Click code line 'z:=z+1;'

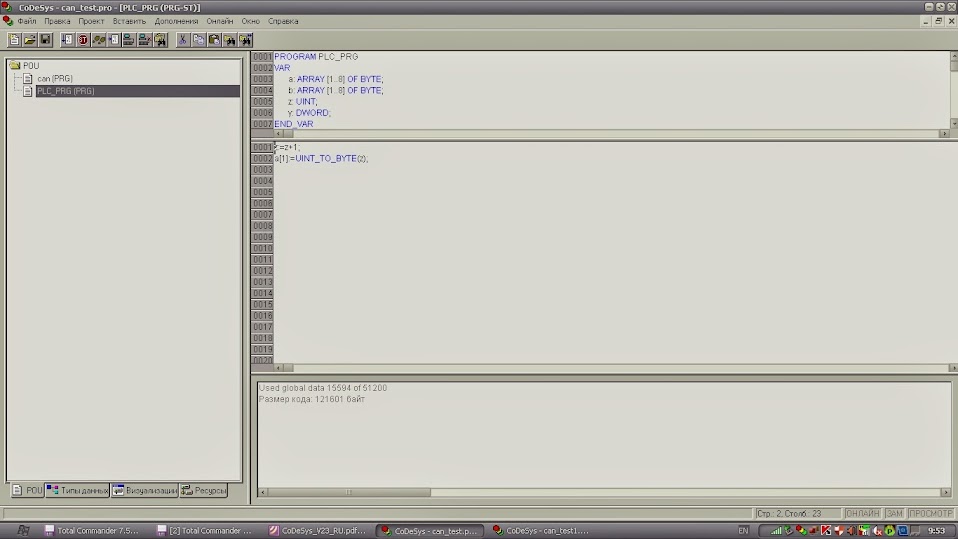[x=287, y=147]
